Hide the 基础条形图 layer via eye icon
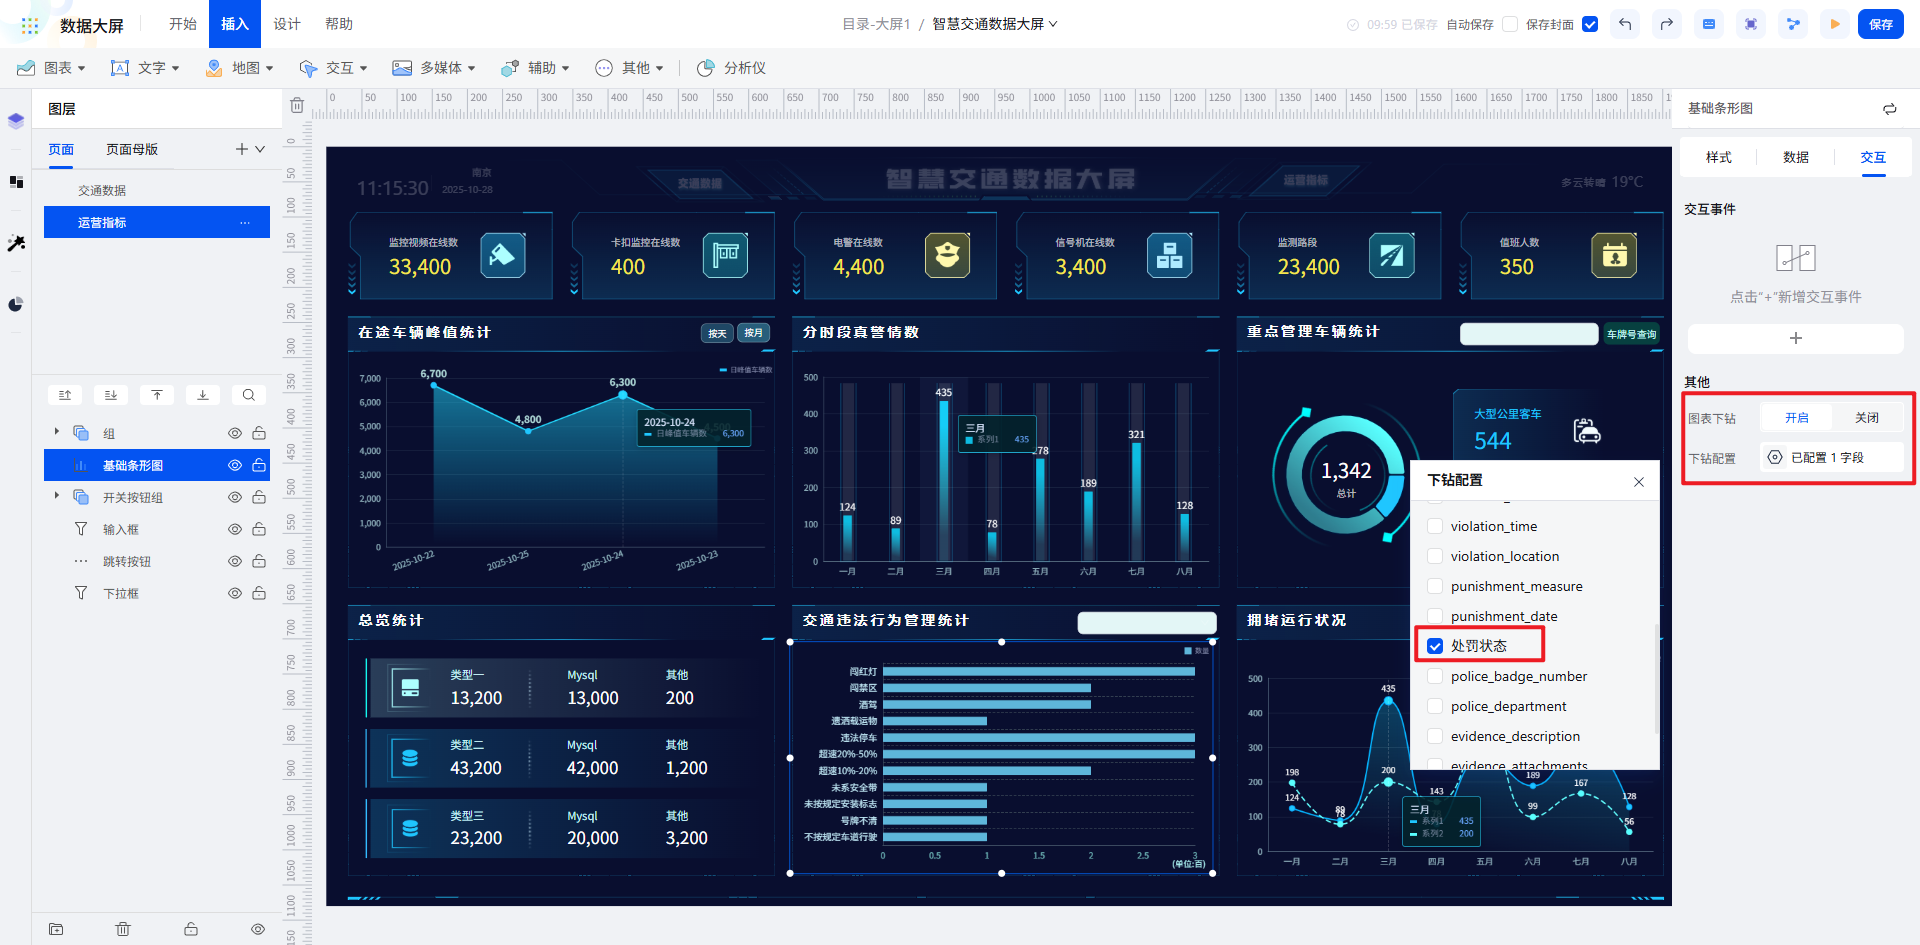Screen dimensions: 1920x945 235,465
